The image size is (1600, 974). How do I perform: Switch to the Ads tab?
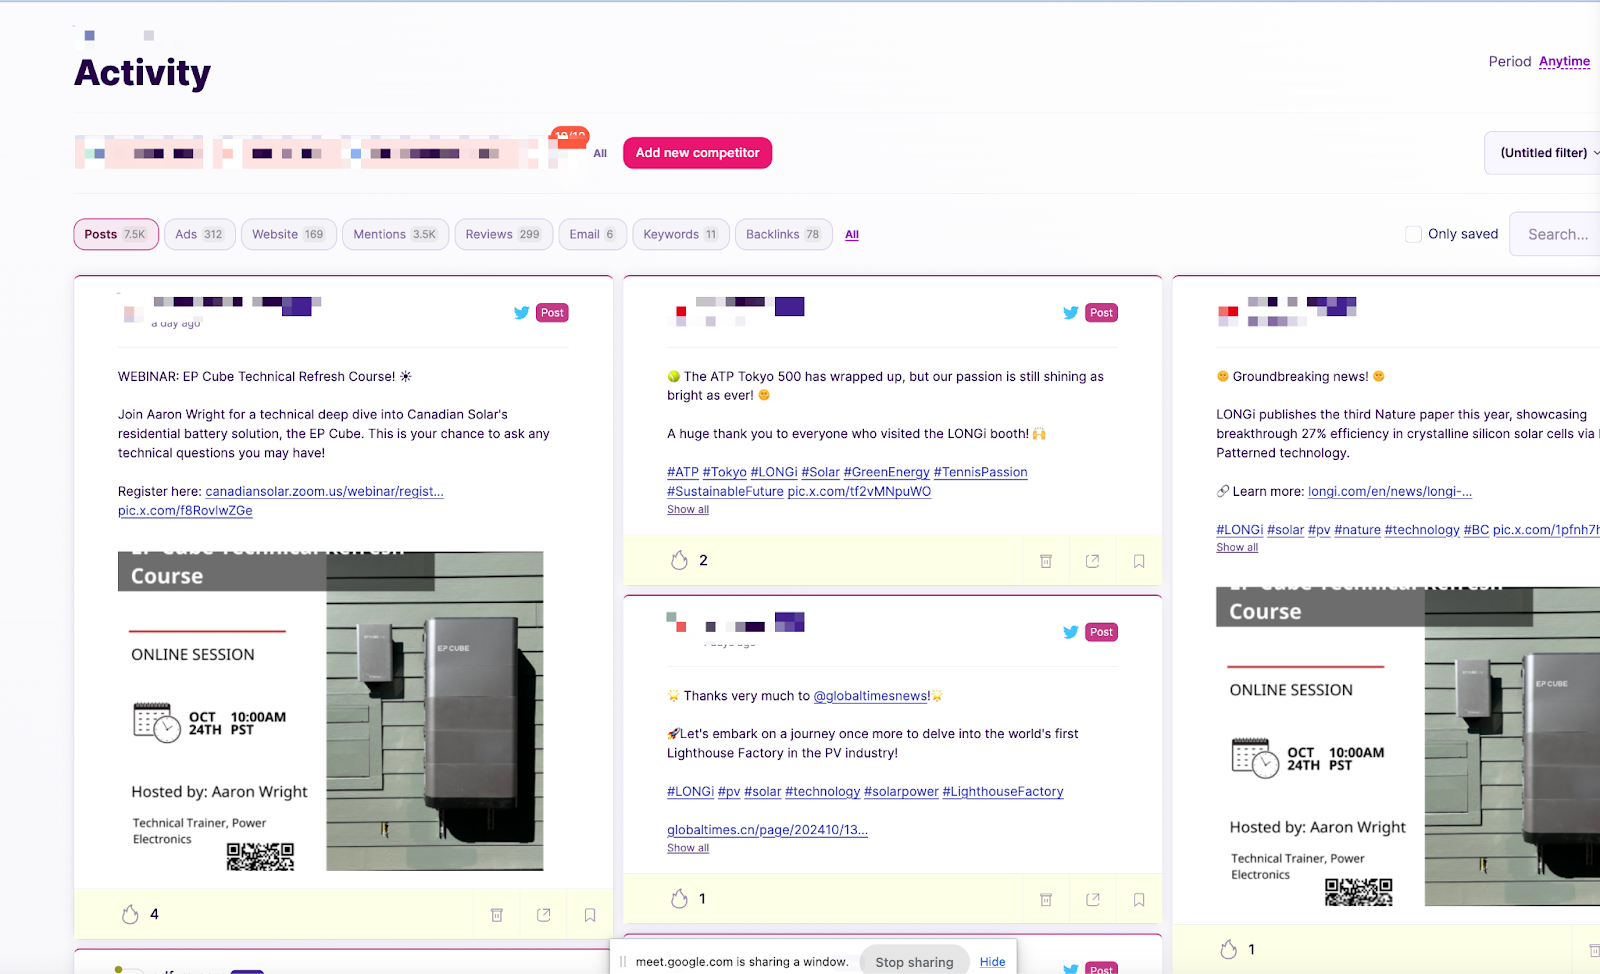pos(199,234)
